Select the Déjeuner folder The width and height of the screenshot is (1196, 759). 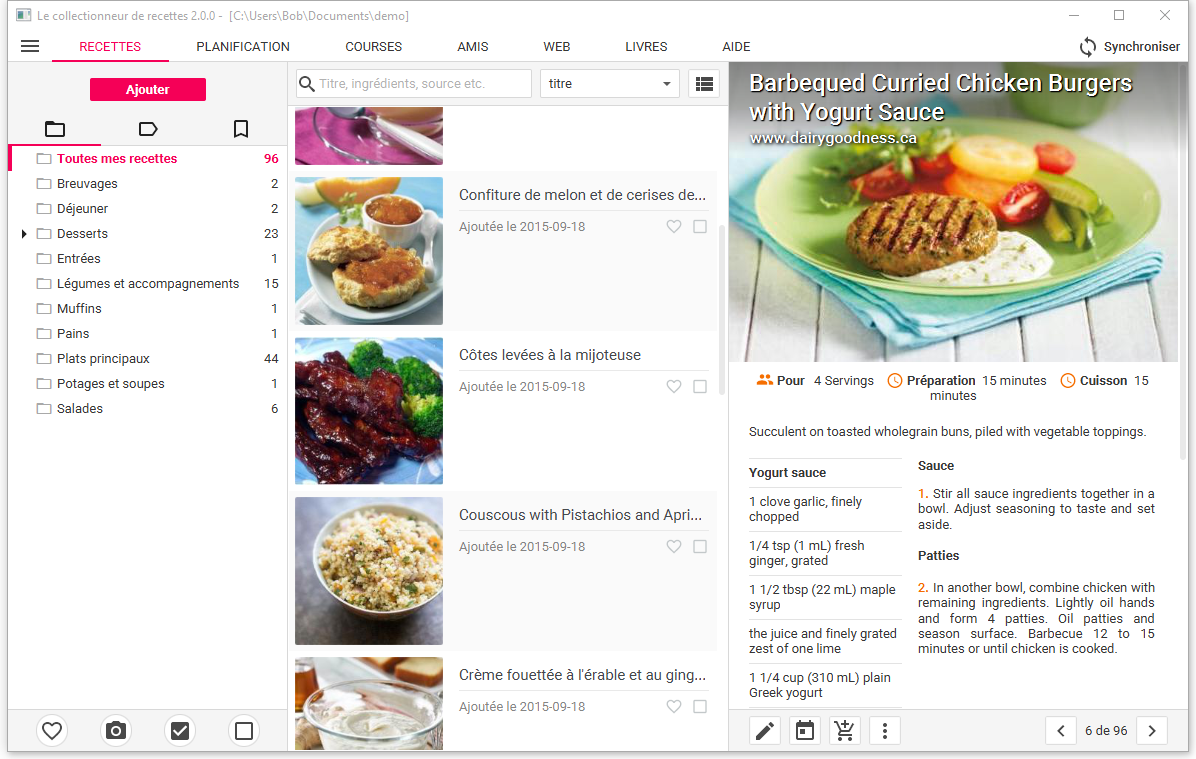tap(146, 209)
